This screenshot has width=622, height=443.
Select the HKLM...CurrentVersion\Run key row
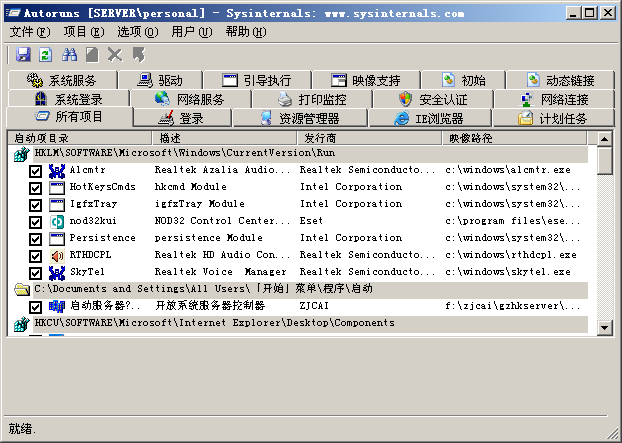point(311,154)
